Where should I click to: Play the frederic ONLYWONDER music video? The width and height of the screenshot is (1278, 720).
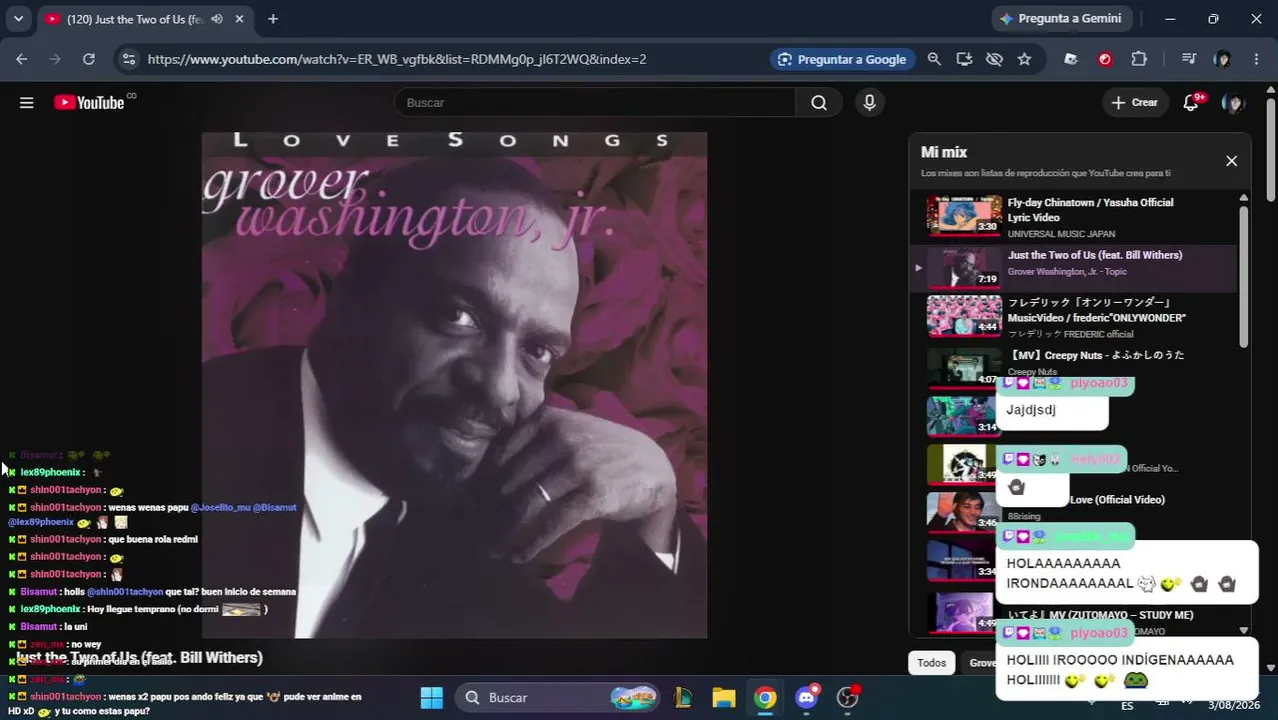coord(1074,316)
